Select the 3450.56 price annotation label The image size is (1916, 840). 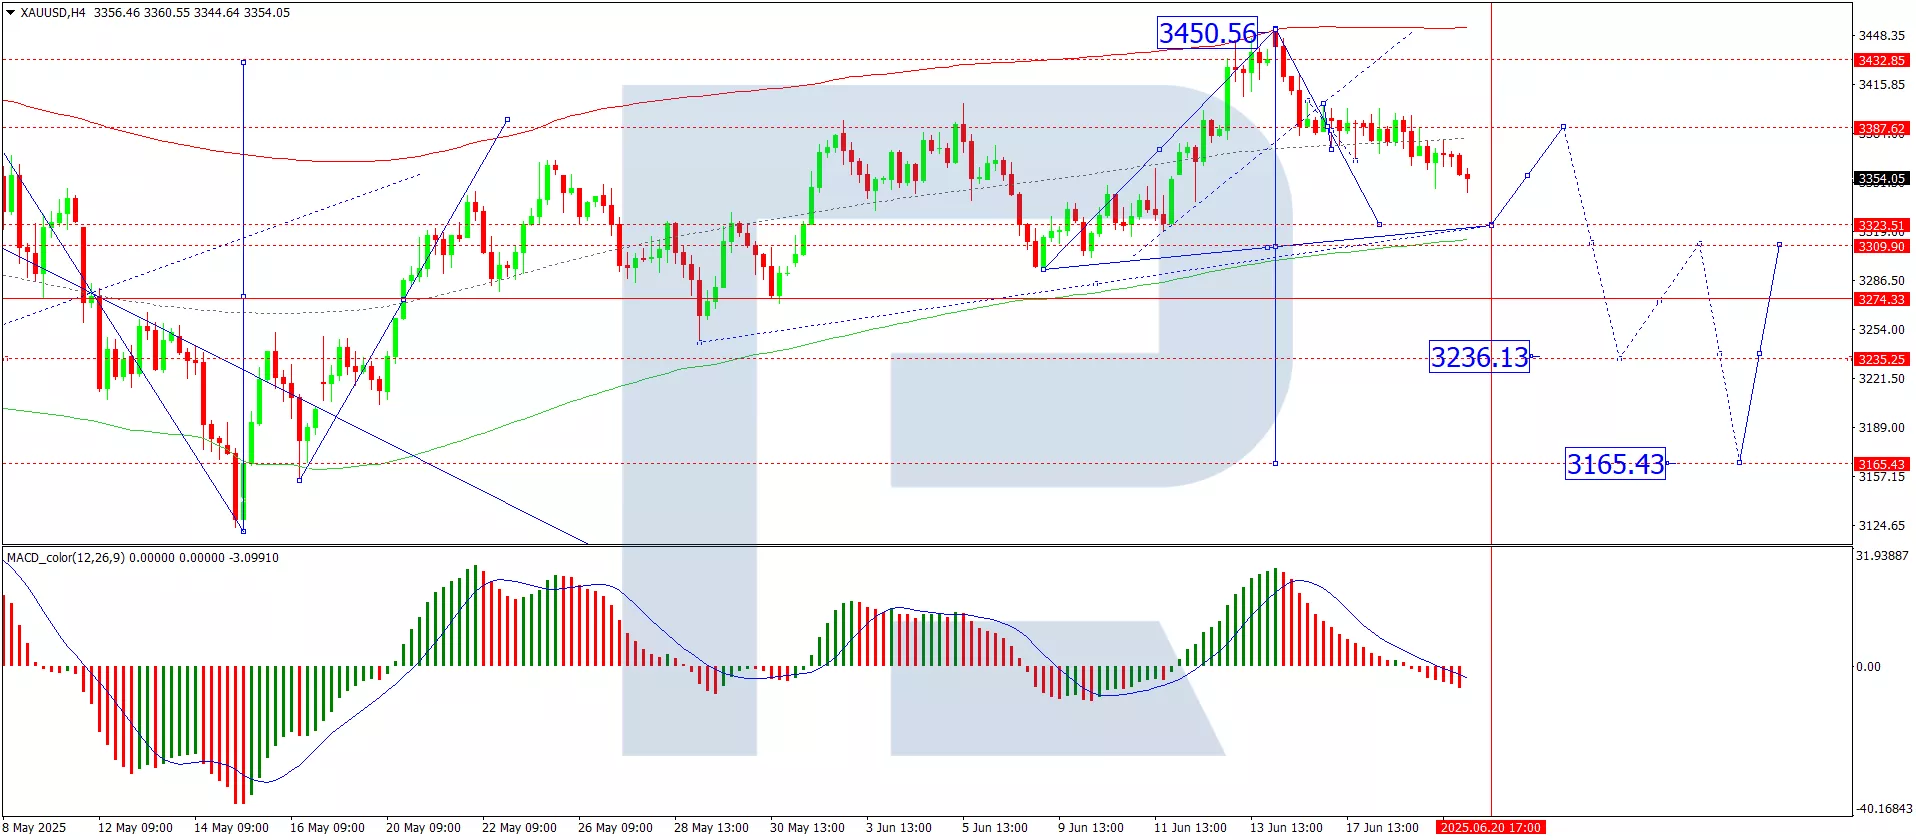[x=1207, y=33]
